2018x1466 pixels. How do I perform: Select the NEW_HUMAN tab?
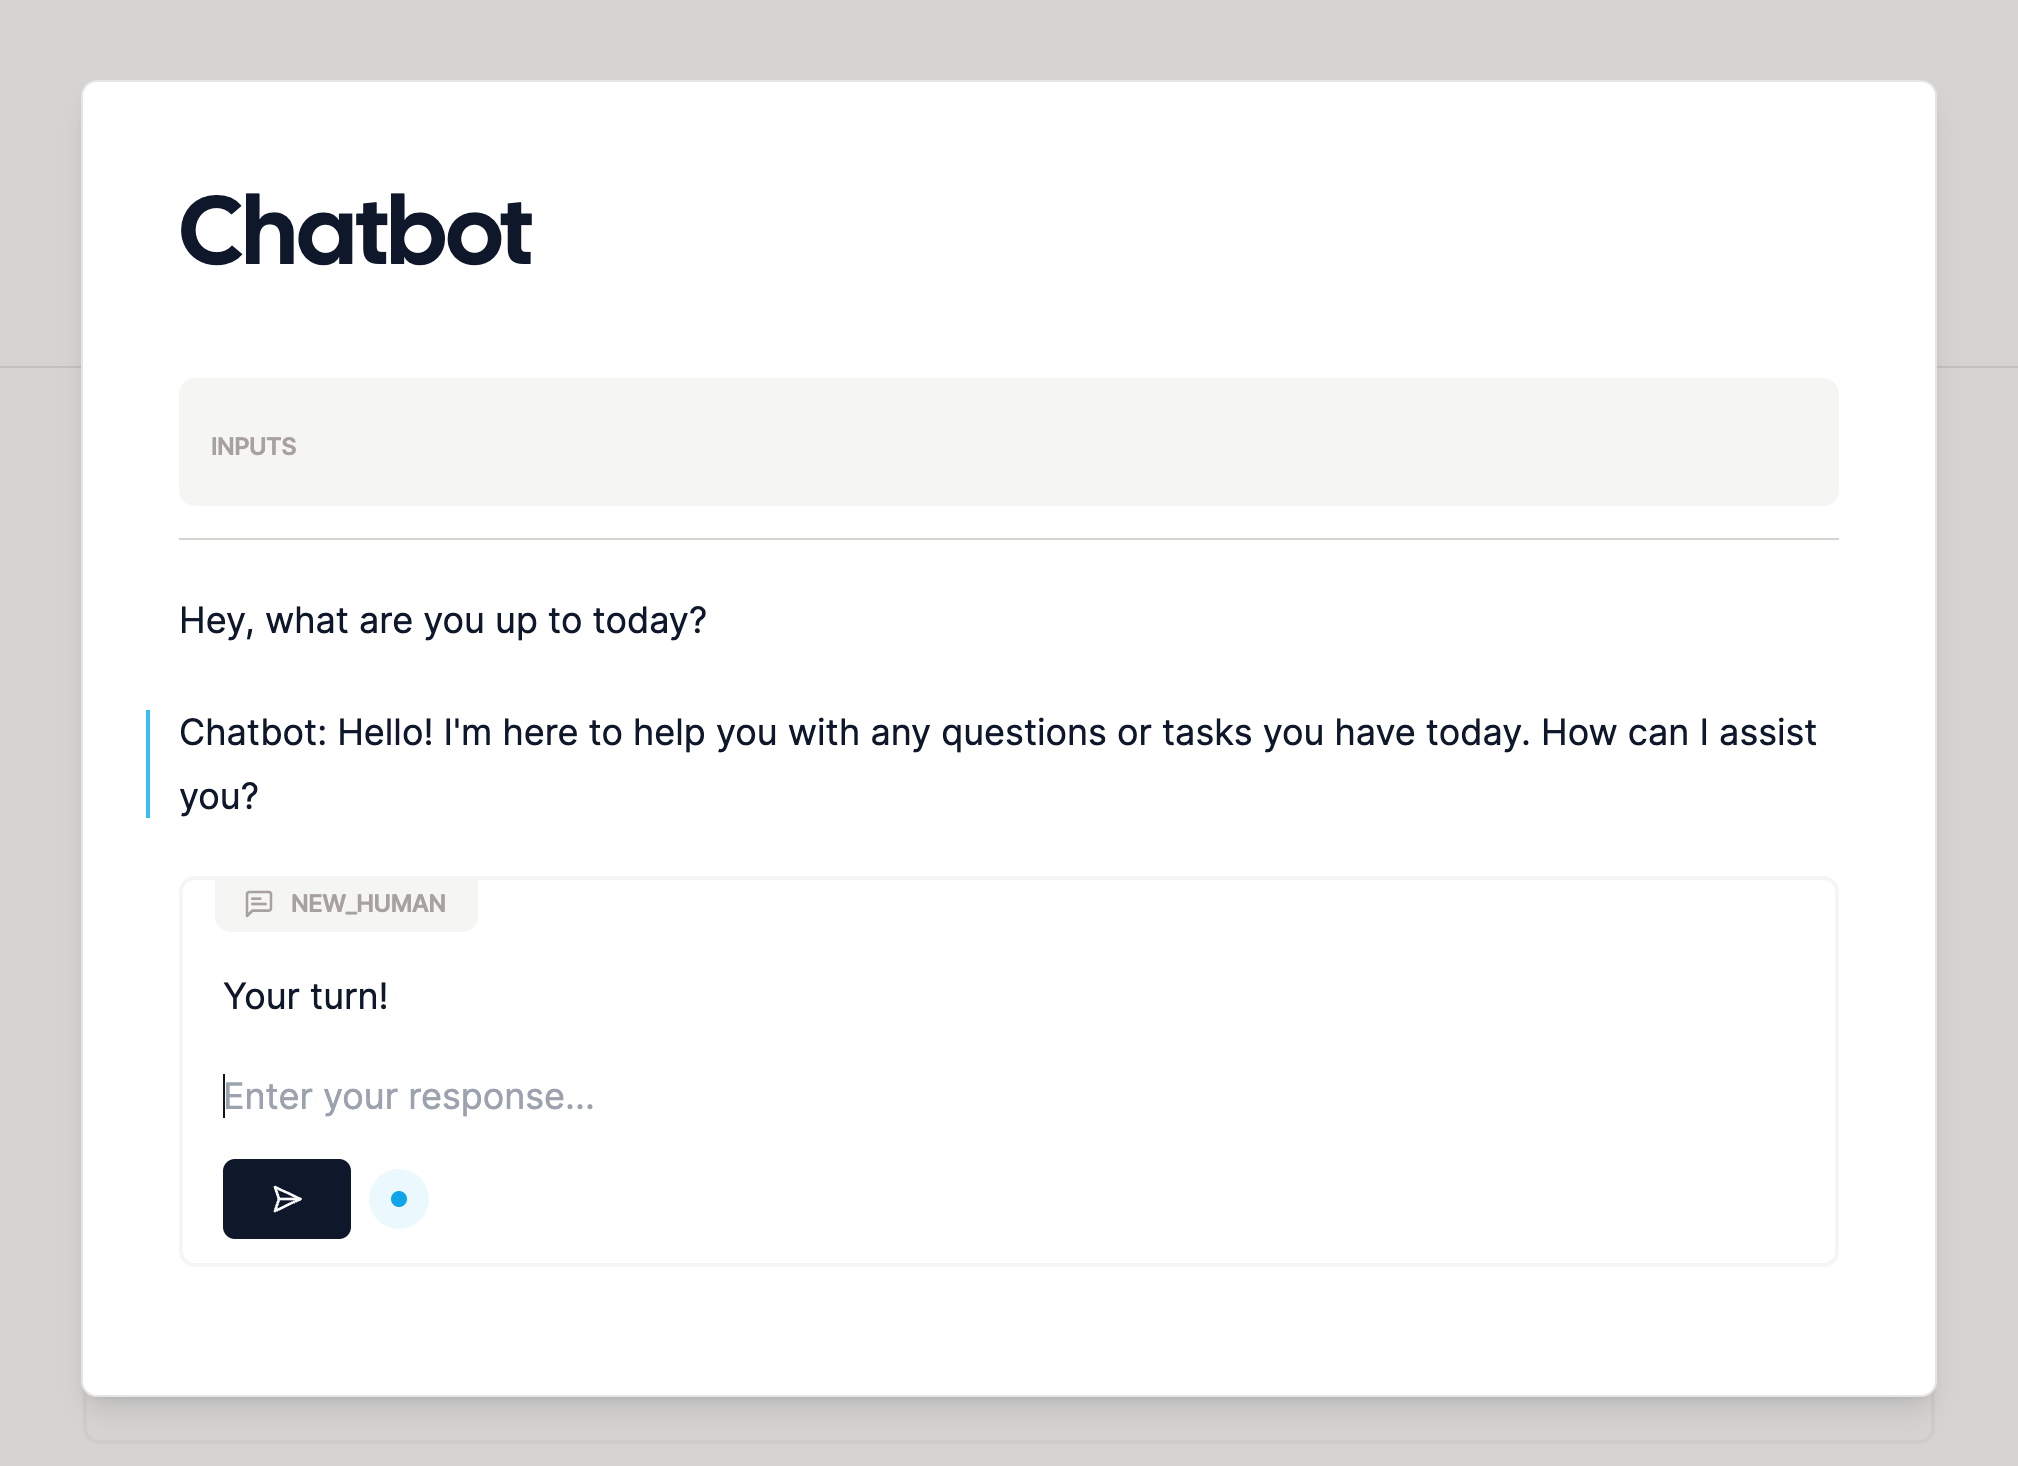(346, 903)
